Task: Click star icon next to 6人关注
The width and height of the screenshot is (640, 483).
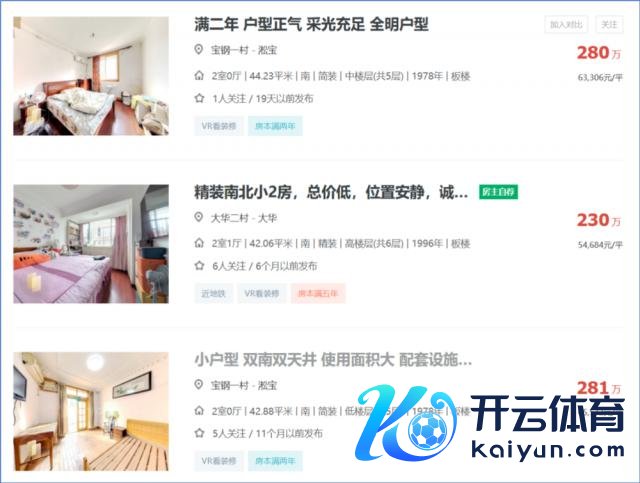Action: (199, 266)
